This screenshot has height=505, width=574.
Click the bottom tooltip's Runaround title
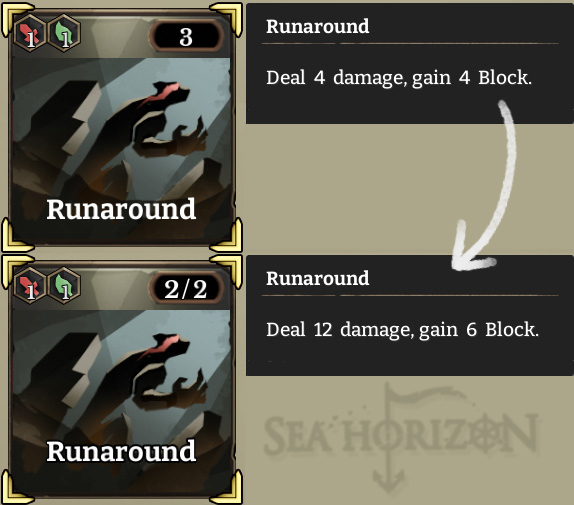[317, 278]
